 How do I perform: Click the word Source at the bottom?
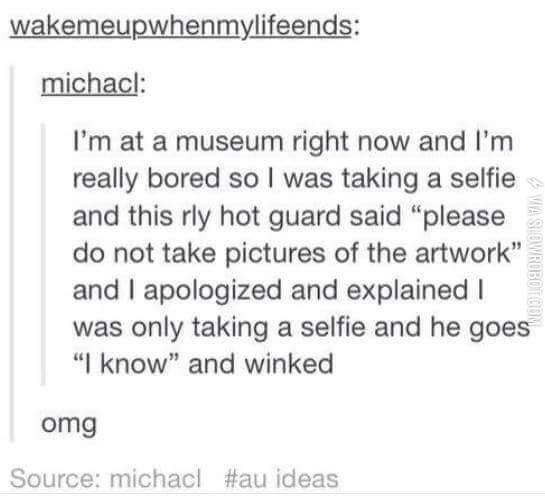point(54,478)
